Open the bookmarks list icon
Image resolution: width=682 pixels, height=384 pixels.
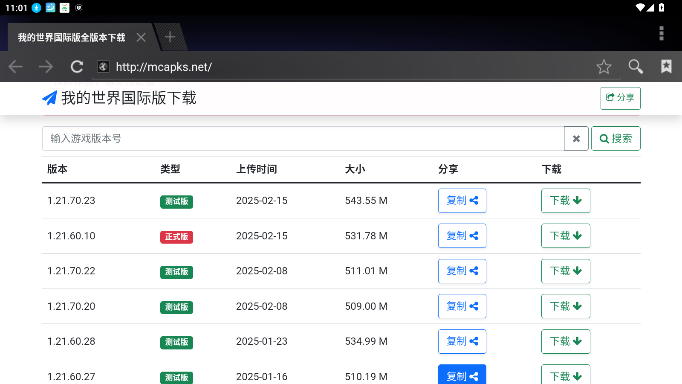[666, 67]
